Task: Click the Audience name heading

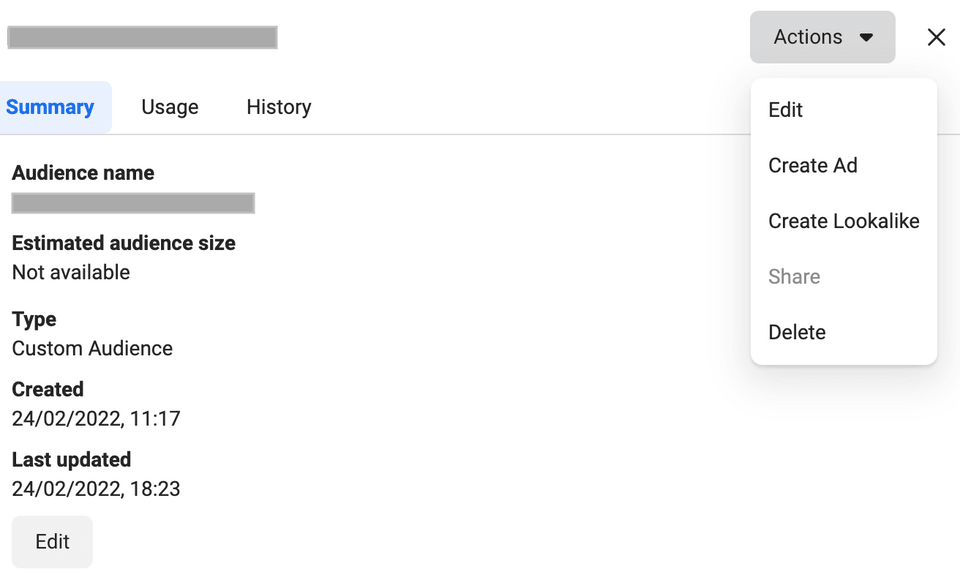Action: (x=83, y=173)
